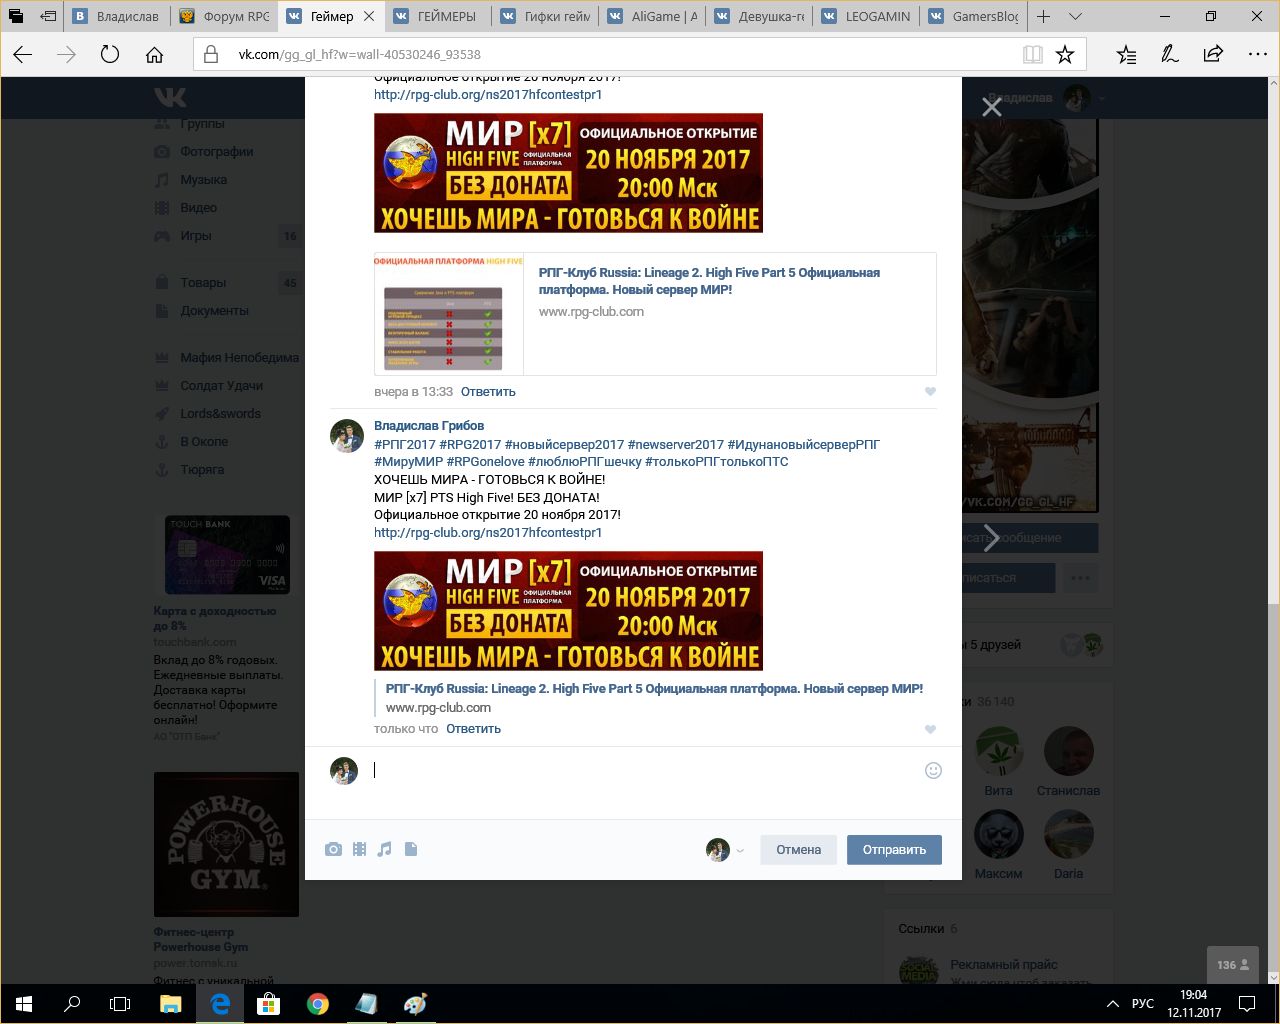Go back to the previous page
The image size is (1280, 1024).
pos(22,55)
